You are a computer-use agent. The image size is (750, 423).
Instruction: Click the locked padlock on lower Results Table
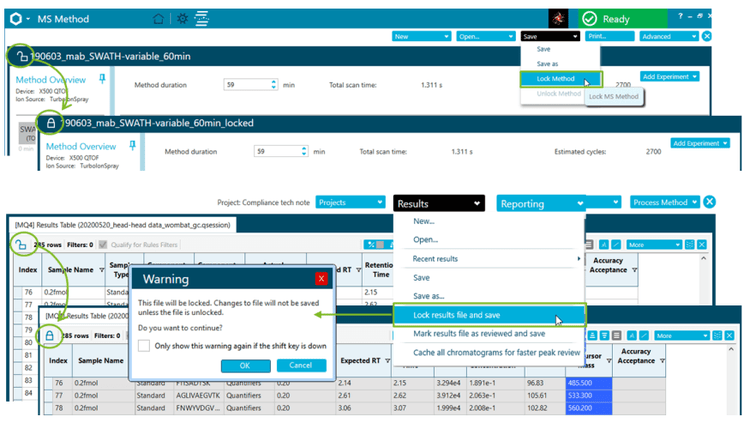(48, 335)
